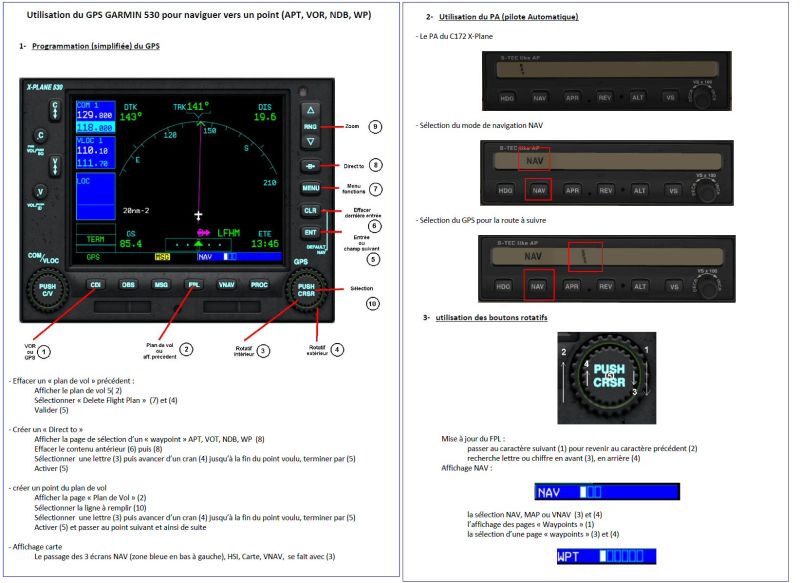Click APR on the first C172 autopilot panel
The width and height of the screenshot is (800, 583).
(572, 97)
